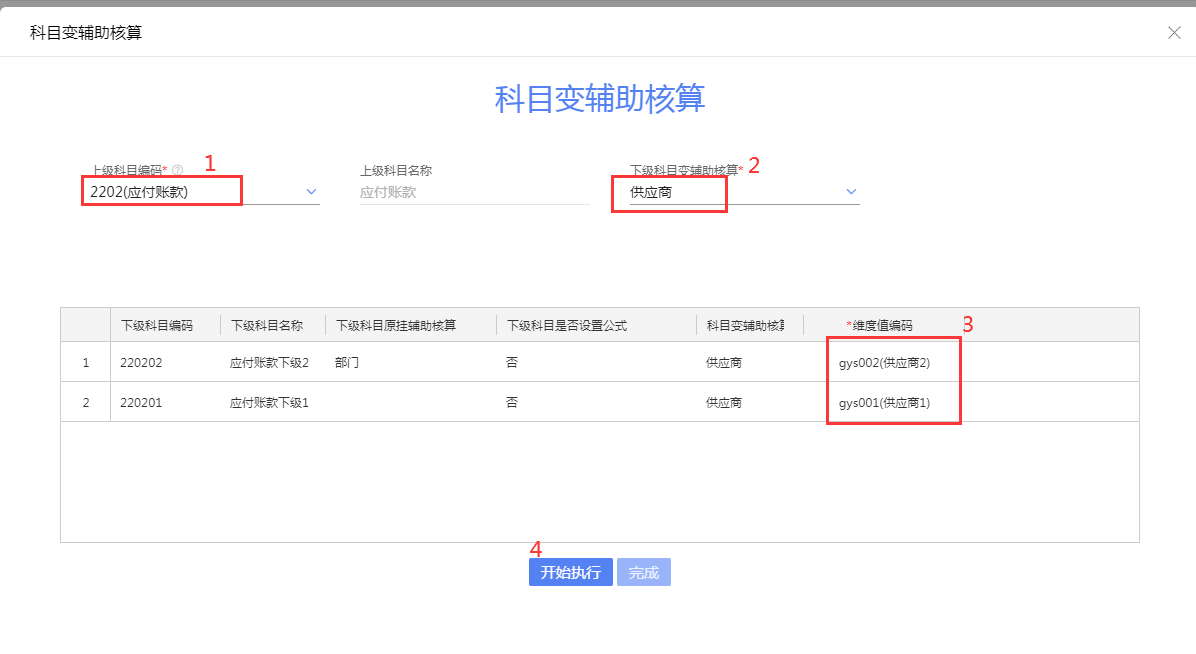
Task: Start execution with 开始执行 button
Action: click(571, 572)
